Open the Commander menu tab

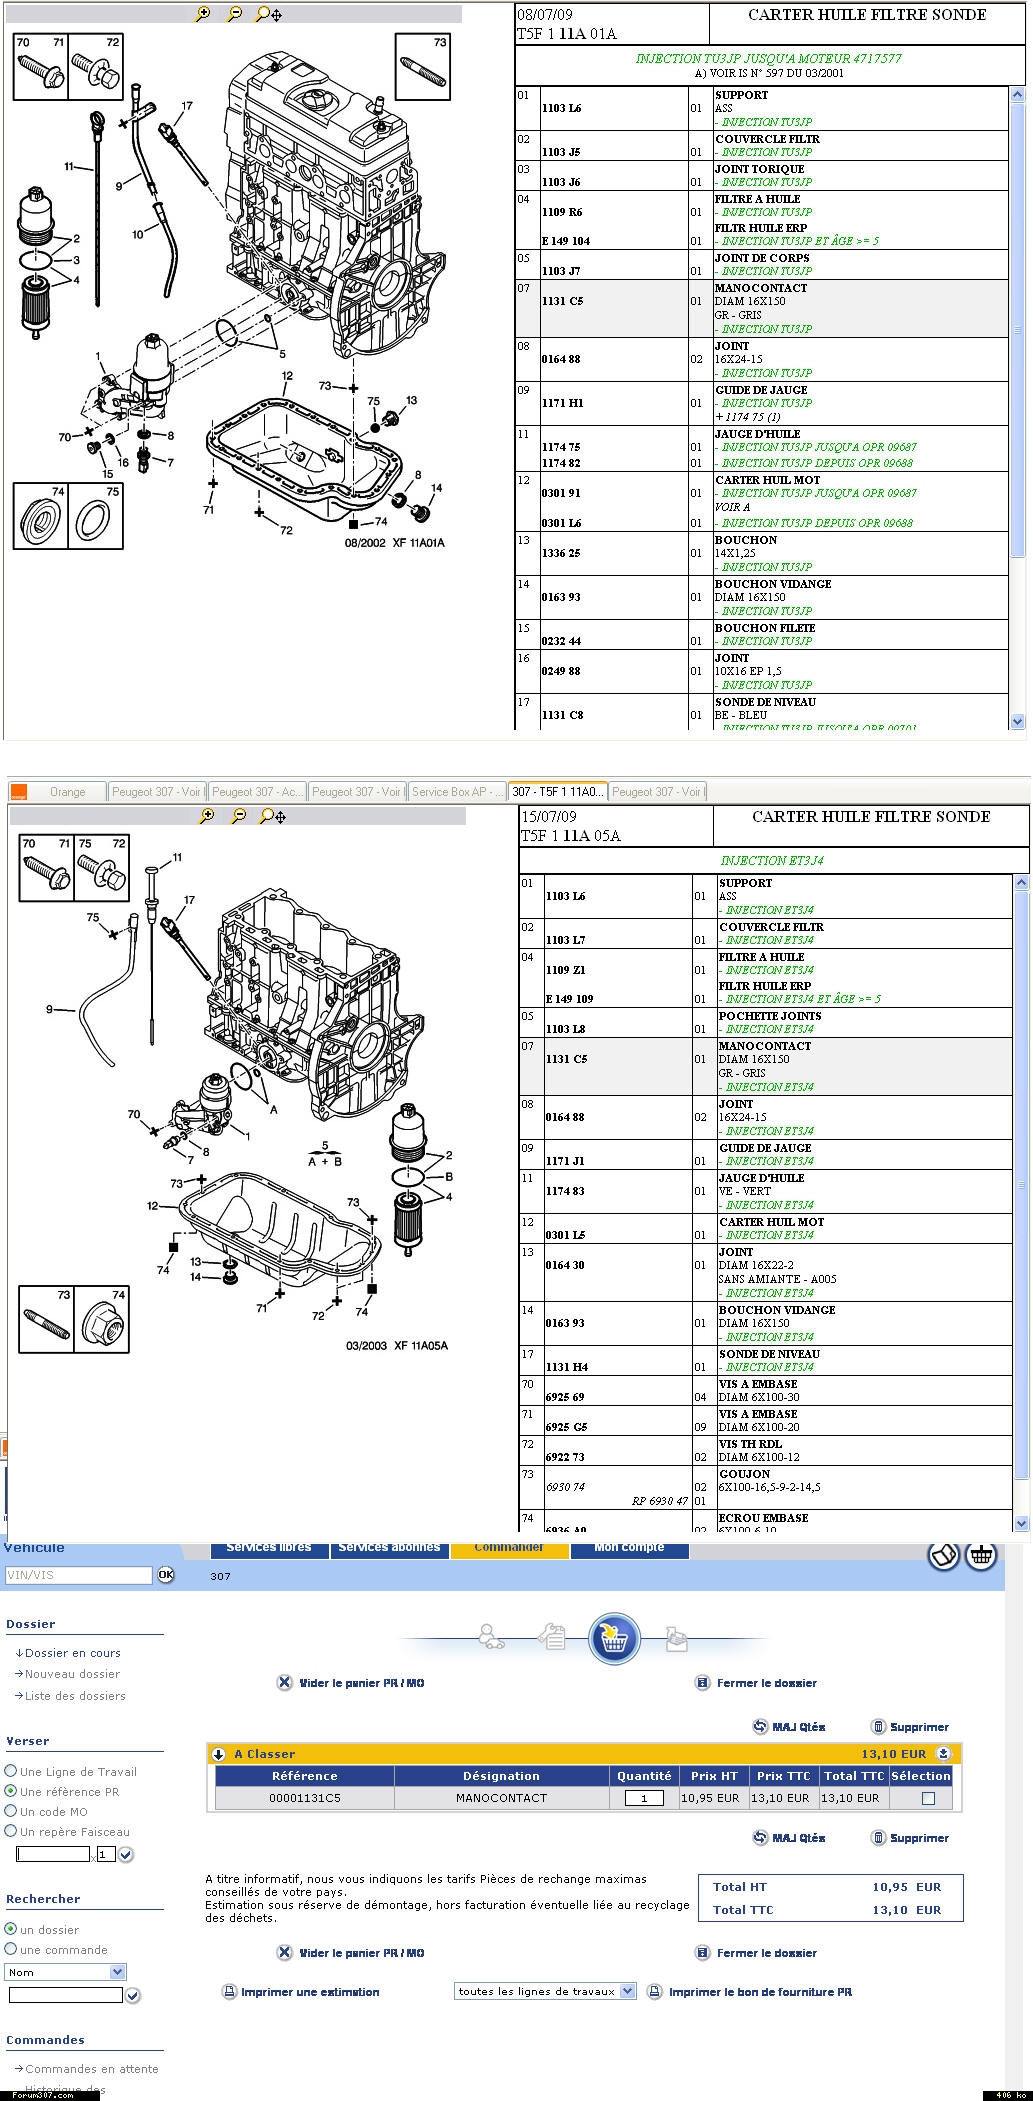[509, 1548]
